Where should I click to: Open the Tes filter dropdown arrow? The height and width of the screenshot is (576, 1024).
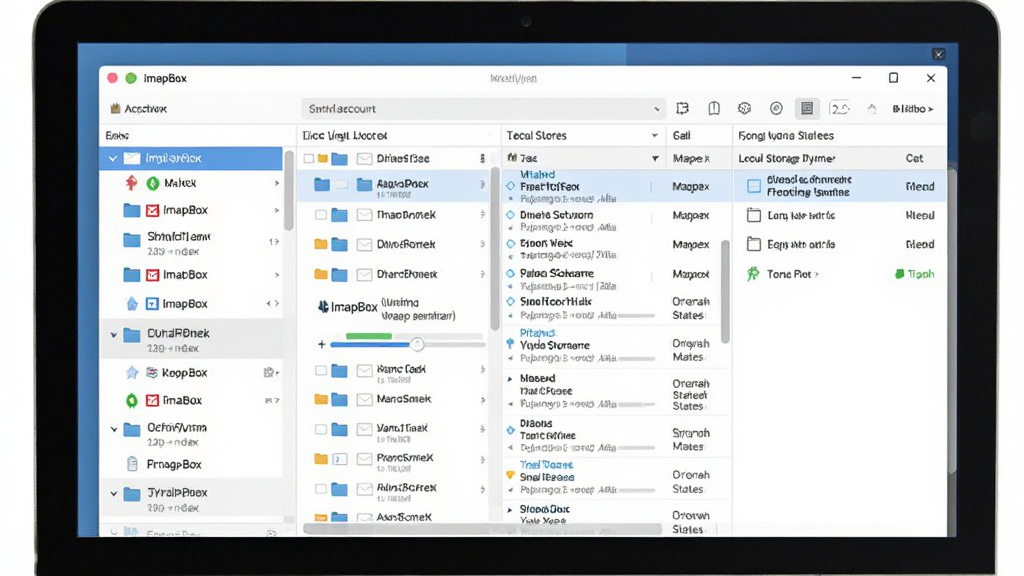[655, 159]
